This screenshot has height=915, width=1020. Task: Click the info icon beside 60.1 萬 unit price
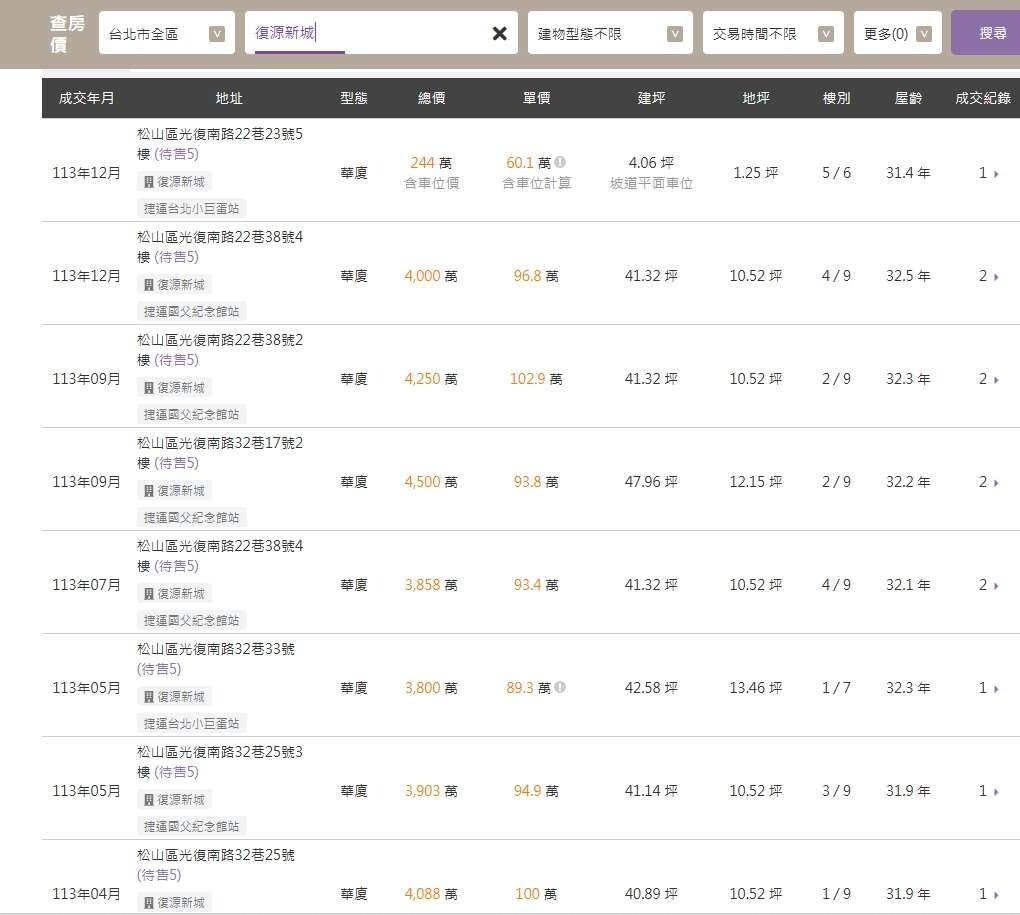point(560,162)
